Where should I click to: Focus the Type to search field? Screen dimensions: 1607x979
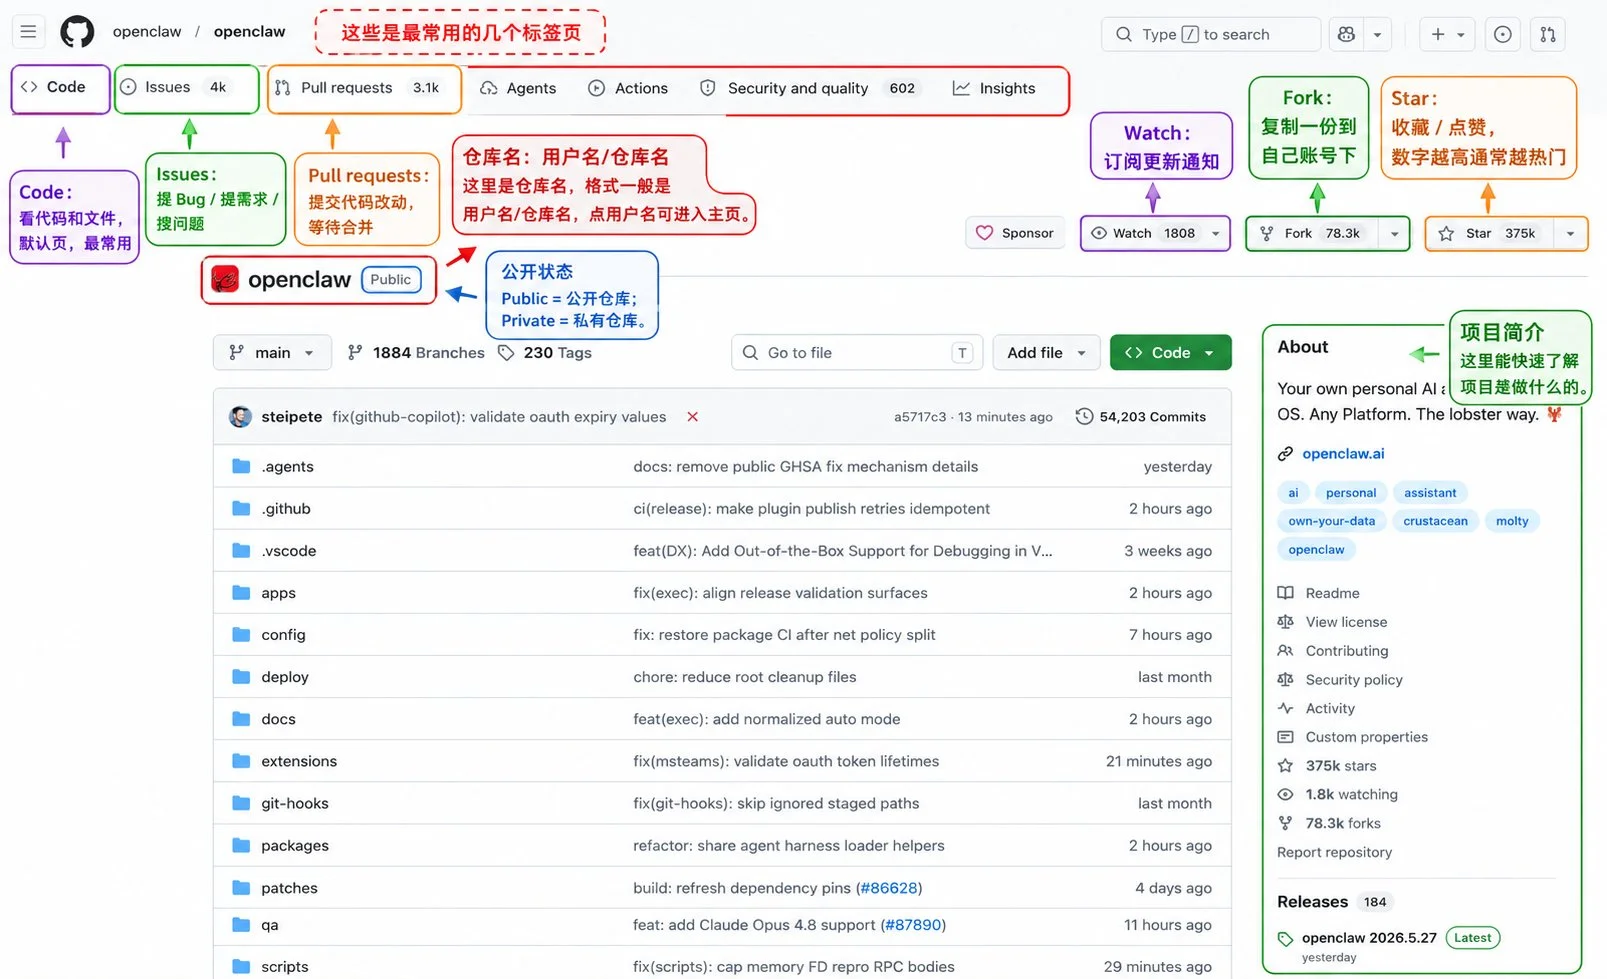click(1210, 34)
